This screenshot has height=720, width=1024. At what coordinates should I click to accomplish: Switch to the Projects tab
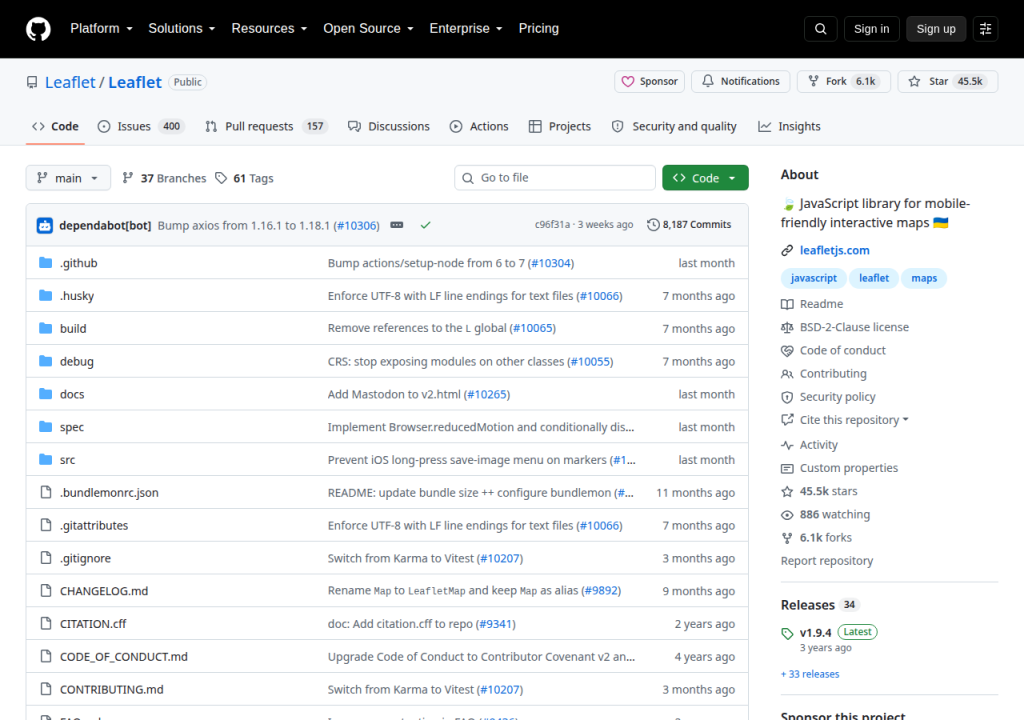coord(560,127)
